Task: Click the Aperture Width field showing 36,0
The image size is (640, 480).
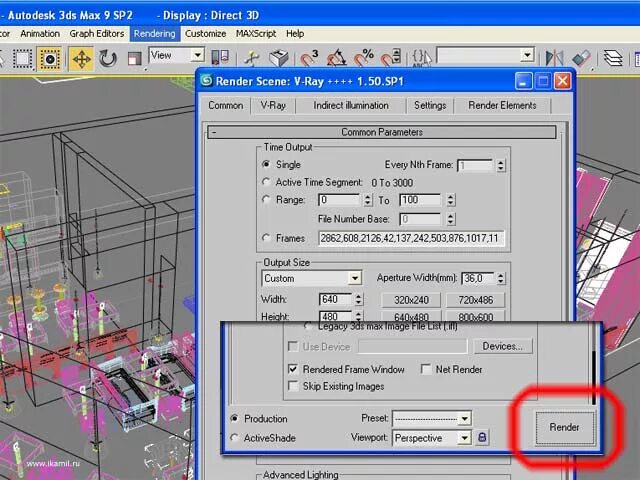Action: point(478,278)
